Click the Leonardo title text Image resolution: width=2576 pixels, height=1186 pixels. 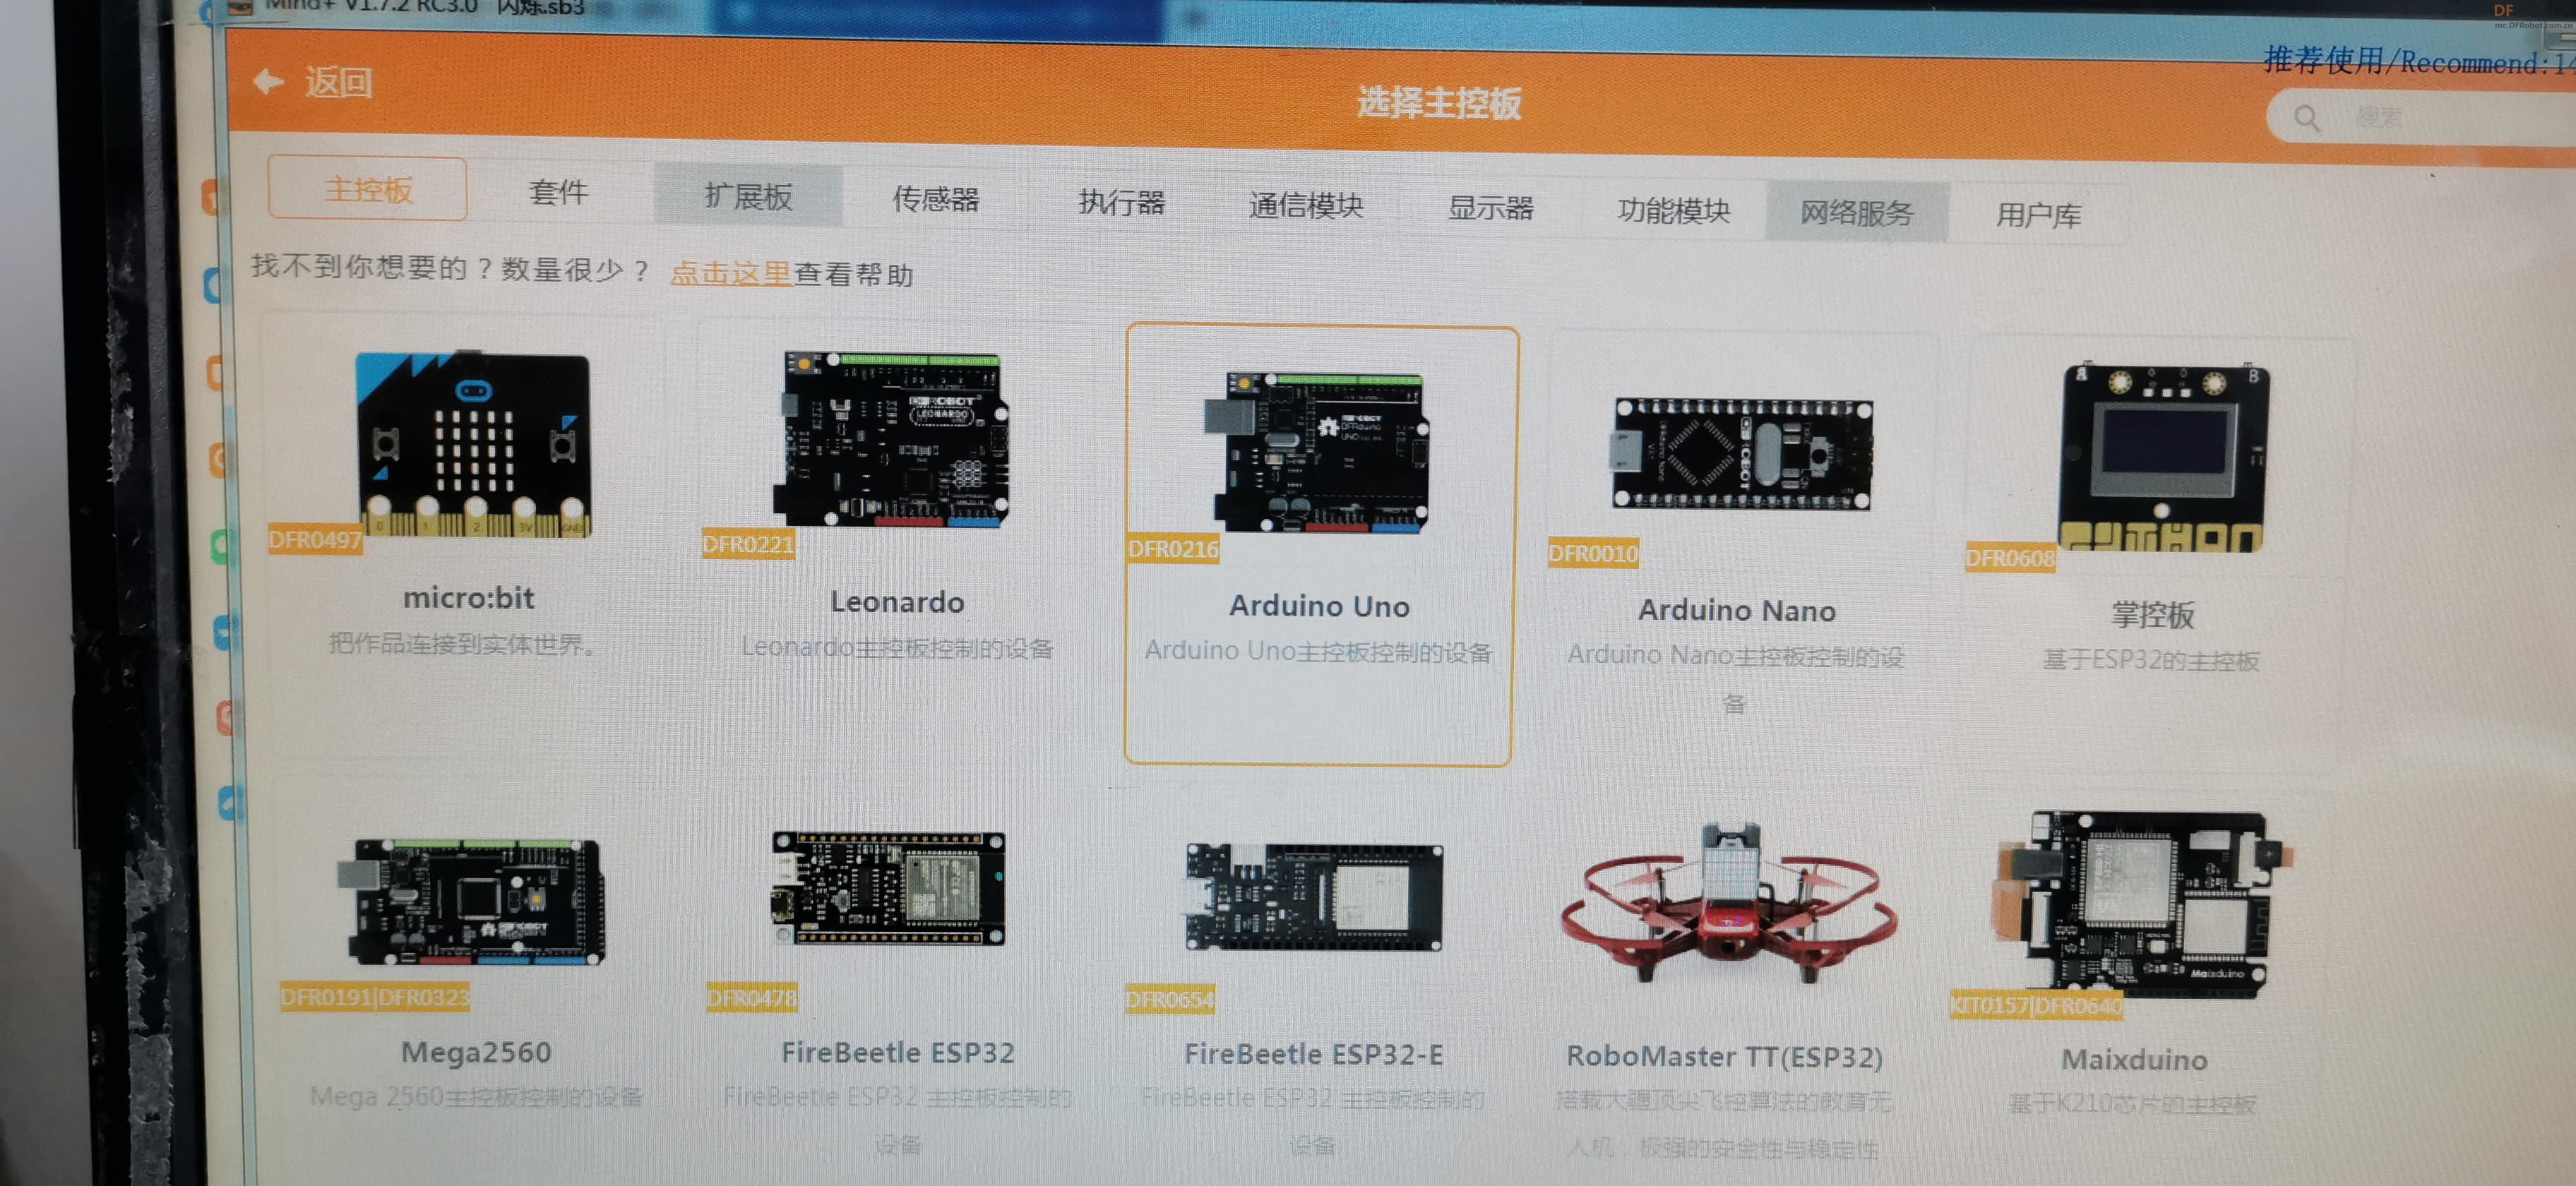[897, 602]
